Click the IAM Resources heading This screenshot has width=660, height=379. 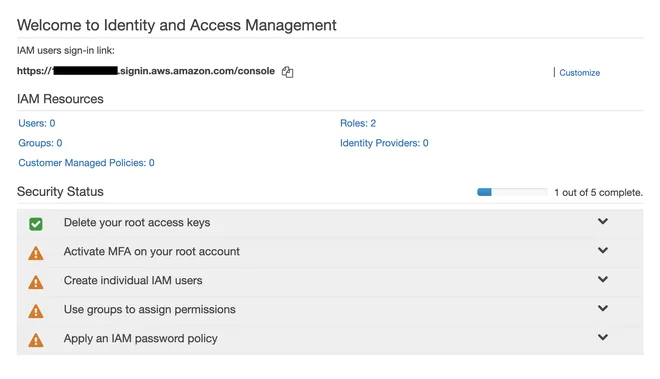60,99
